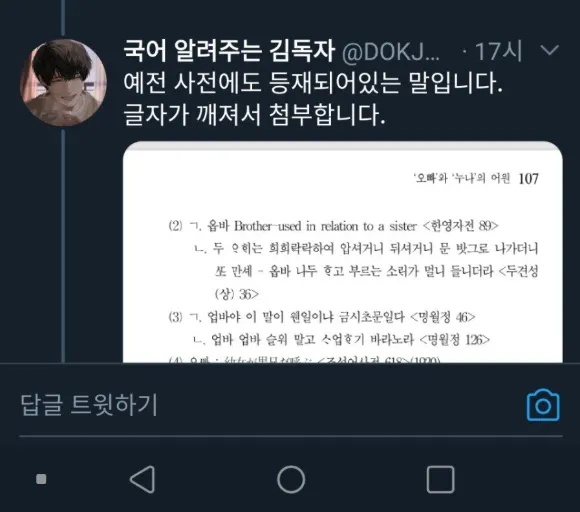Screen dimensions: 580x512
Task: Open 김독자's profile avatar picture
Action: coord(63,82)
